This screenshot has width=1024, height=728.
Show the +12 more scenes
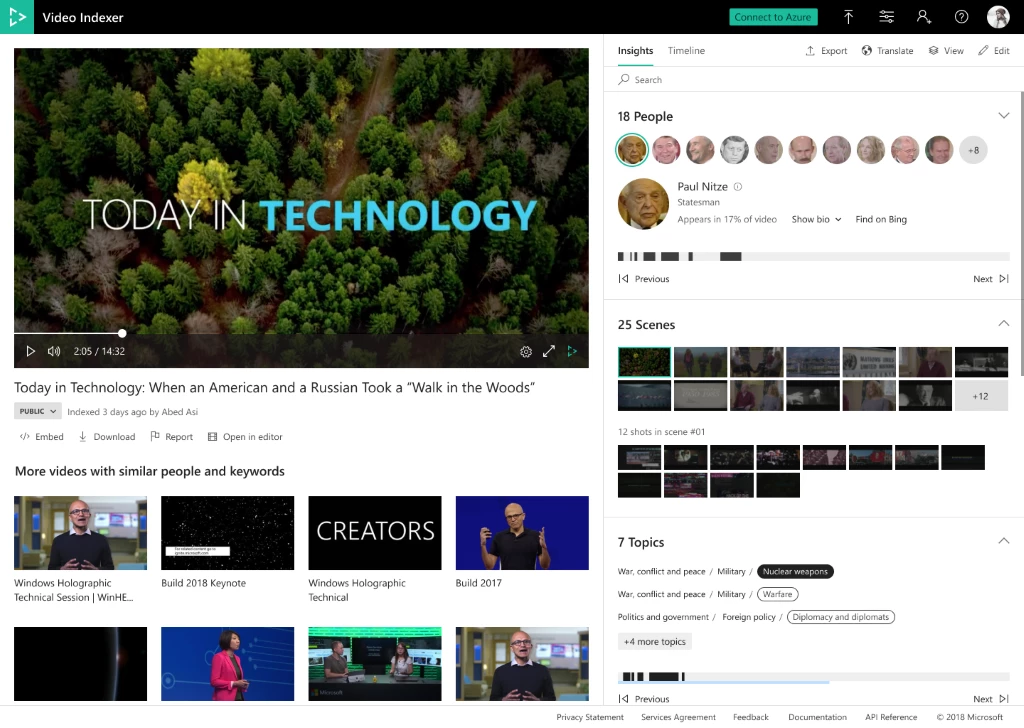click(x=981, y=396)
